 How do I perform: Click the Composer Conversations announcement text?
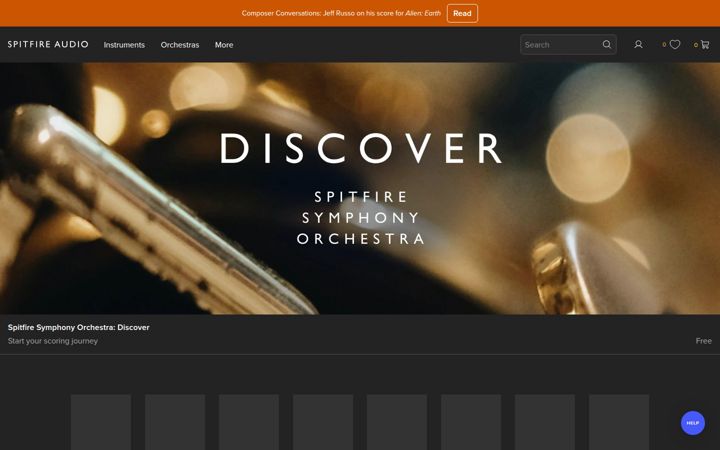point(341,13)
